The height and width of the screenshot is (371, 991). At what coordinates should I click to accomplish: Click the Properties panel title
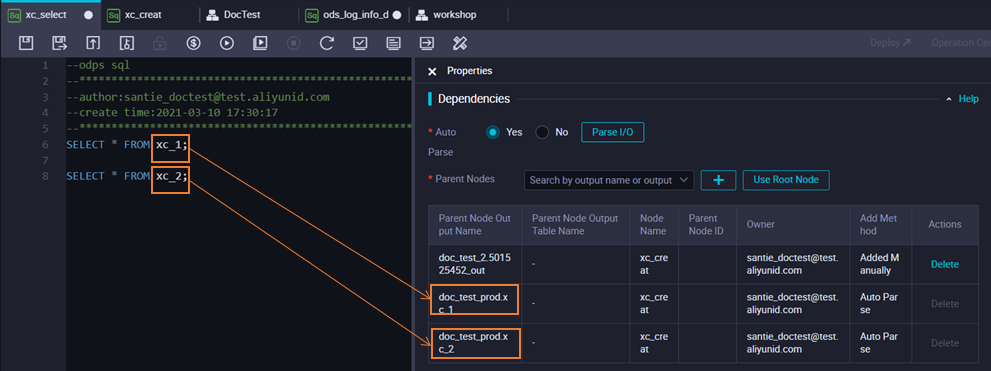[470, 71]
